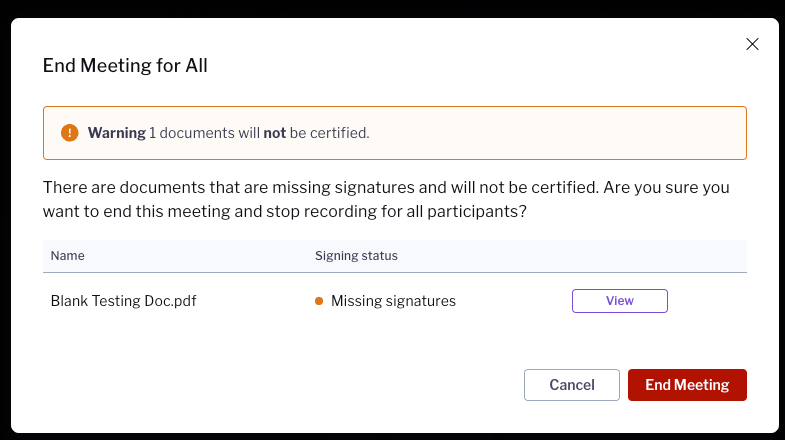
Task: Click the orange warning exclamation icon
Action: pos(70,133)
